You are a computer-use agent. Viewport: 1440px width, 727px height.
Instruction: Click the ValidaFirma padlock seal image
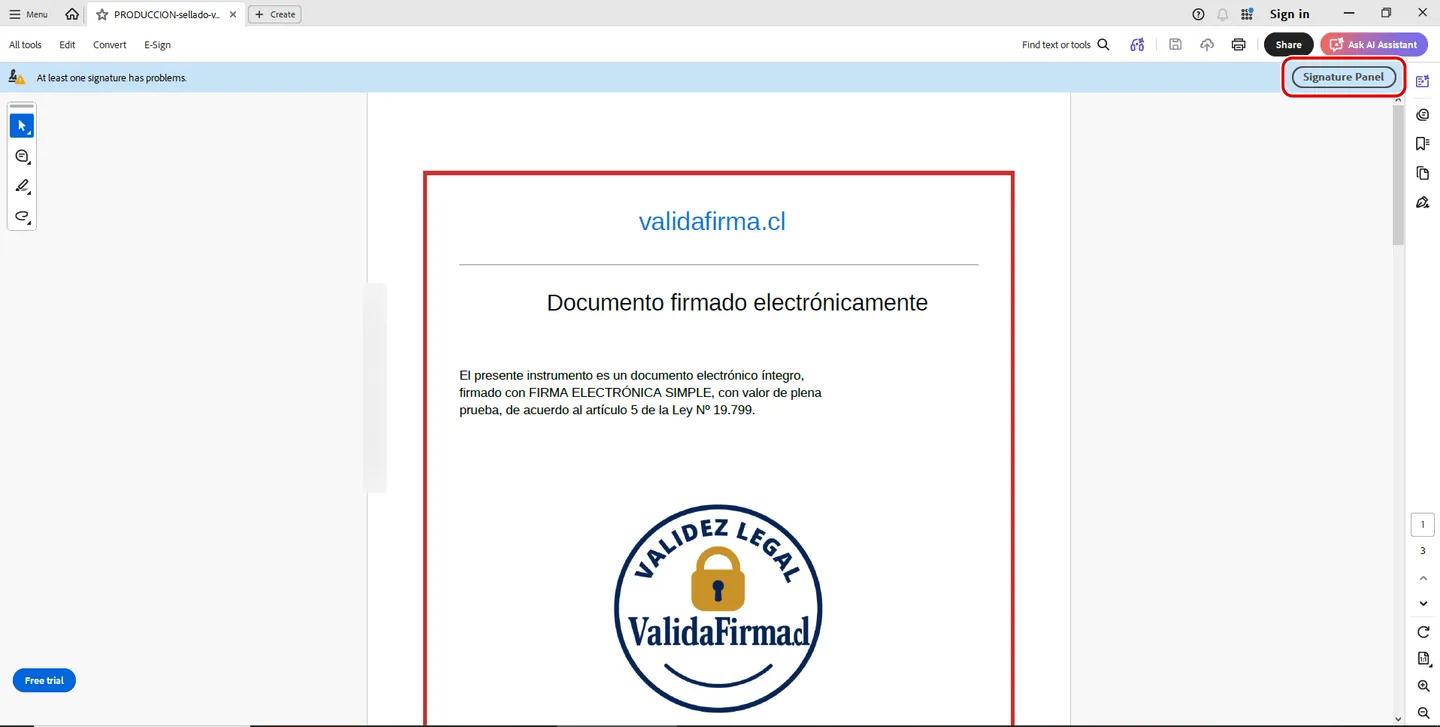[718, 607]
